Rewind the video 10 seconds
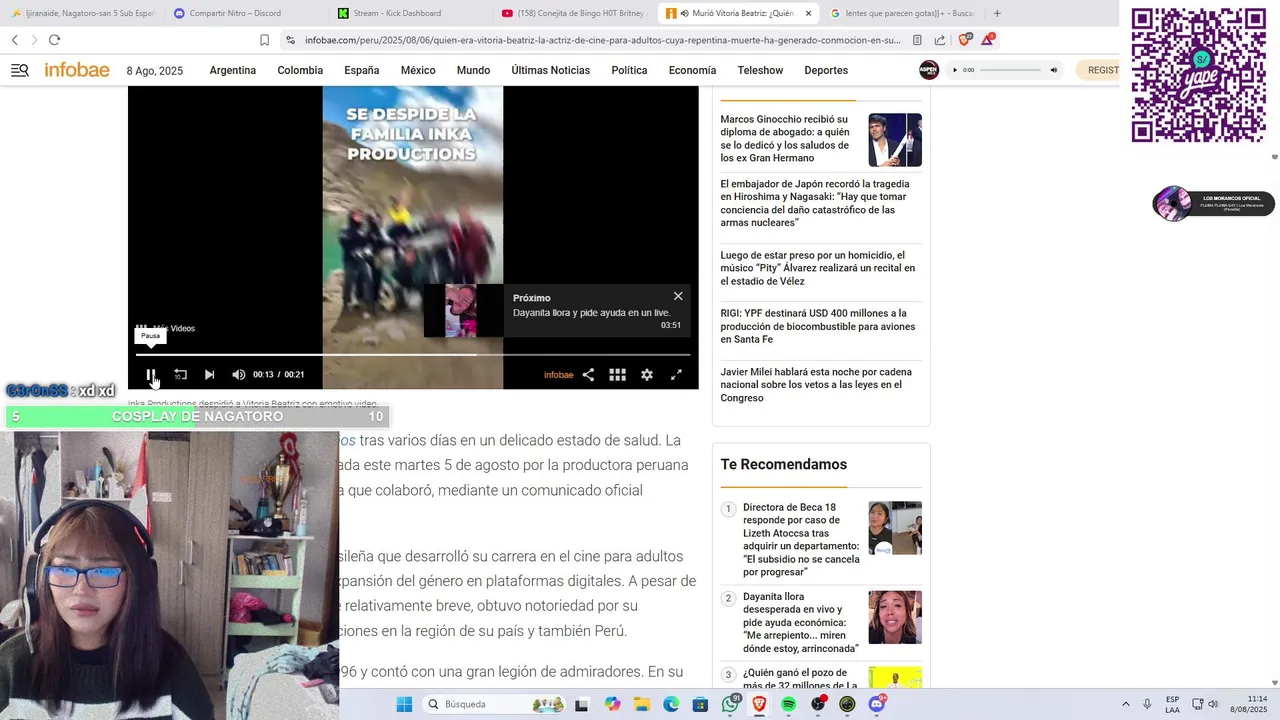Viewport: 1280px width, 720px height. tap(180, 375)
